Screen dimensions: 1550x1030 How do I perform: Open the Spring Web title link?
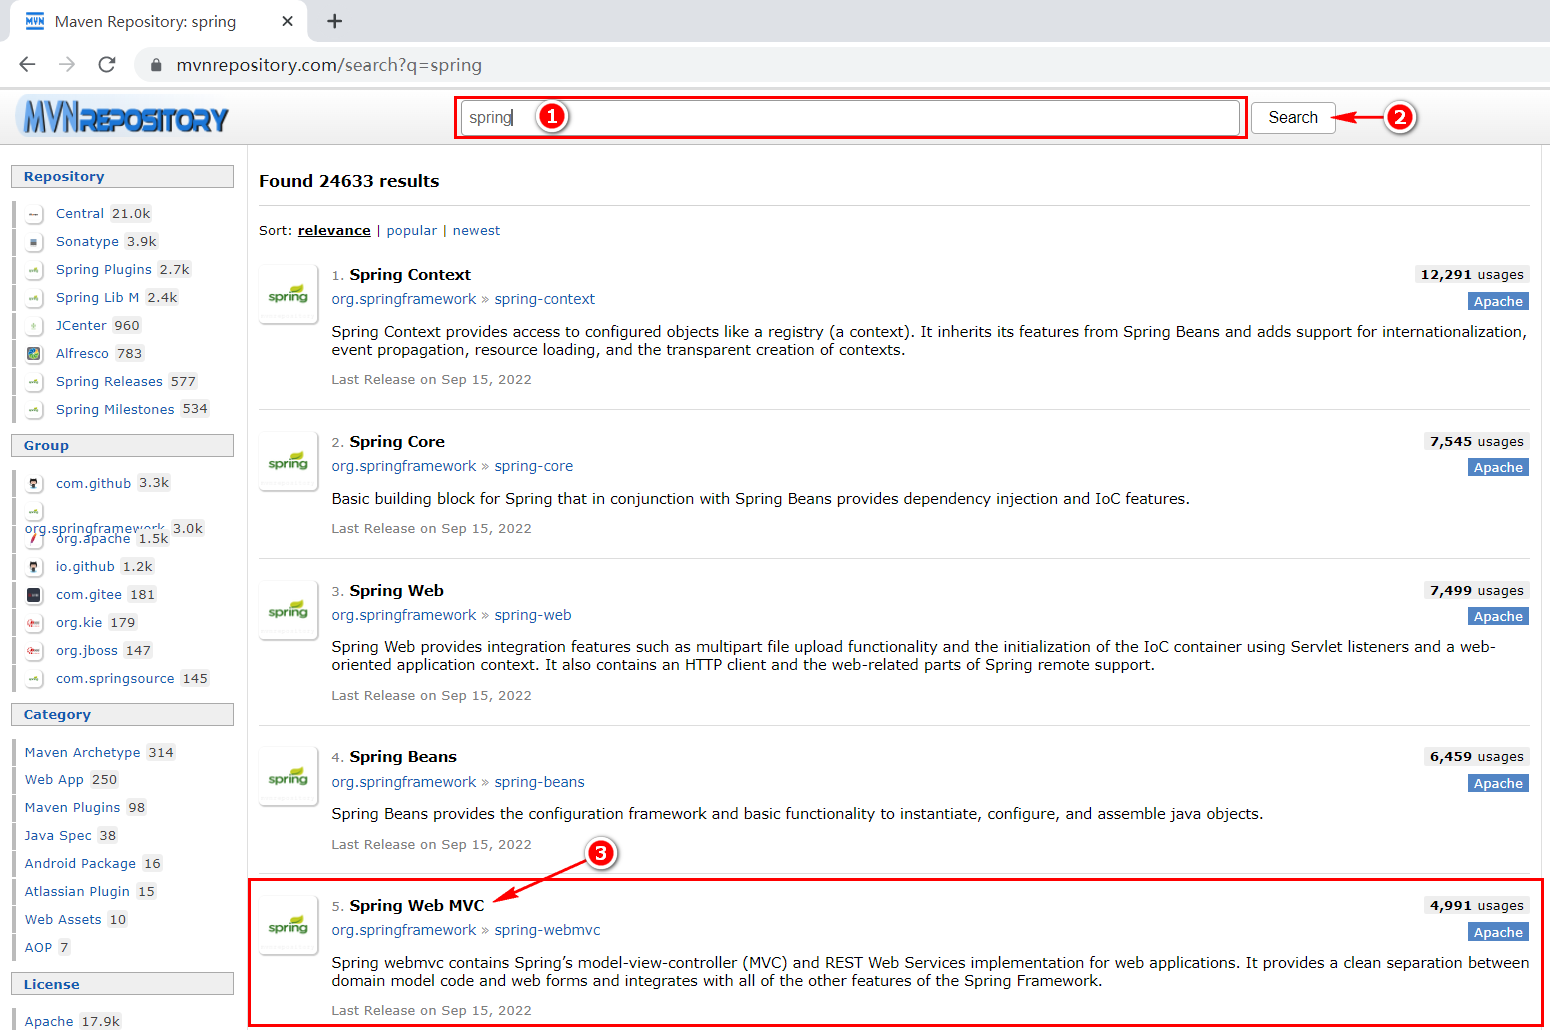tap(397, 590)
